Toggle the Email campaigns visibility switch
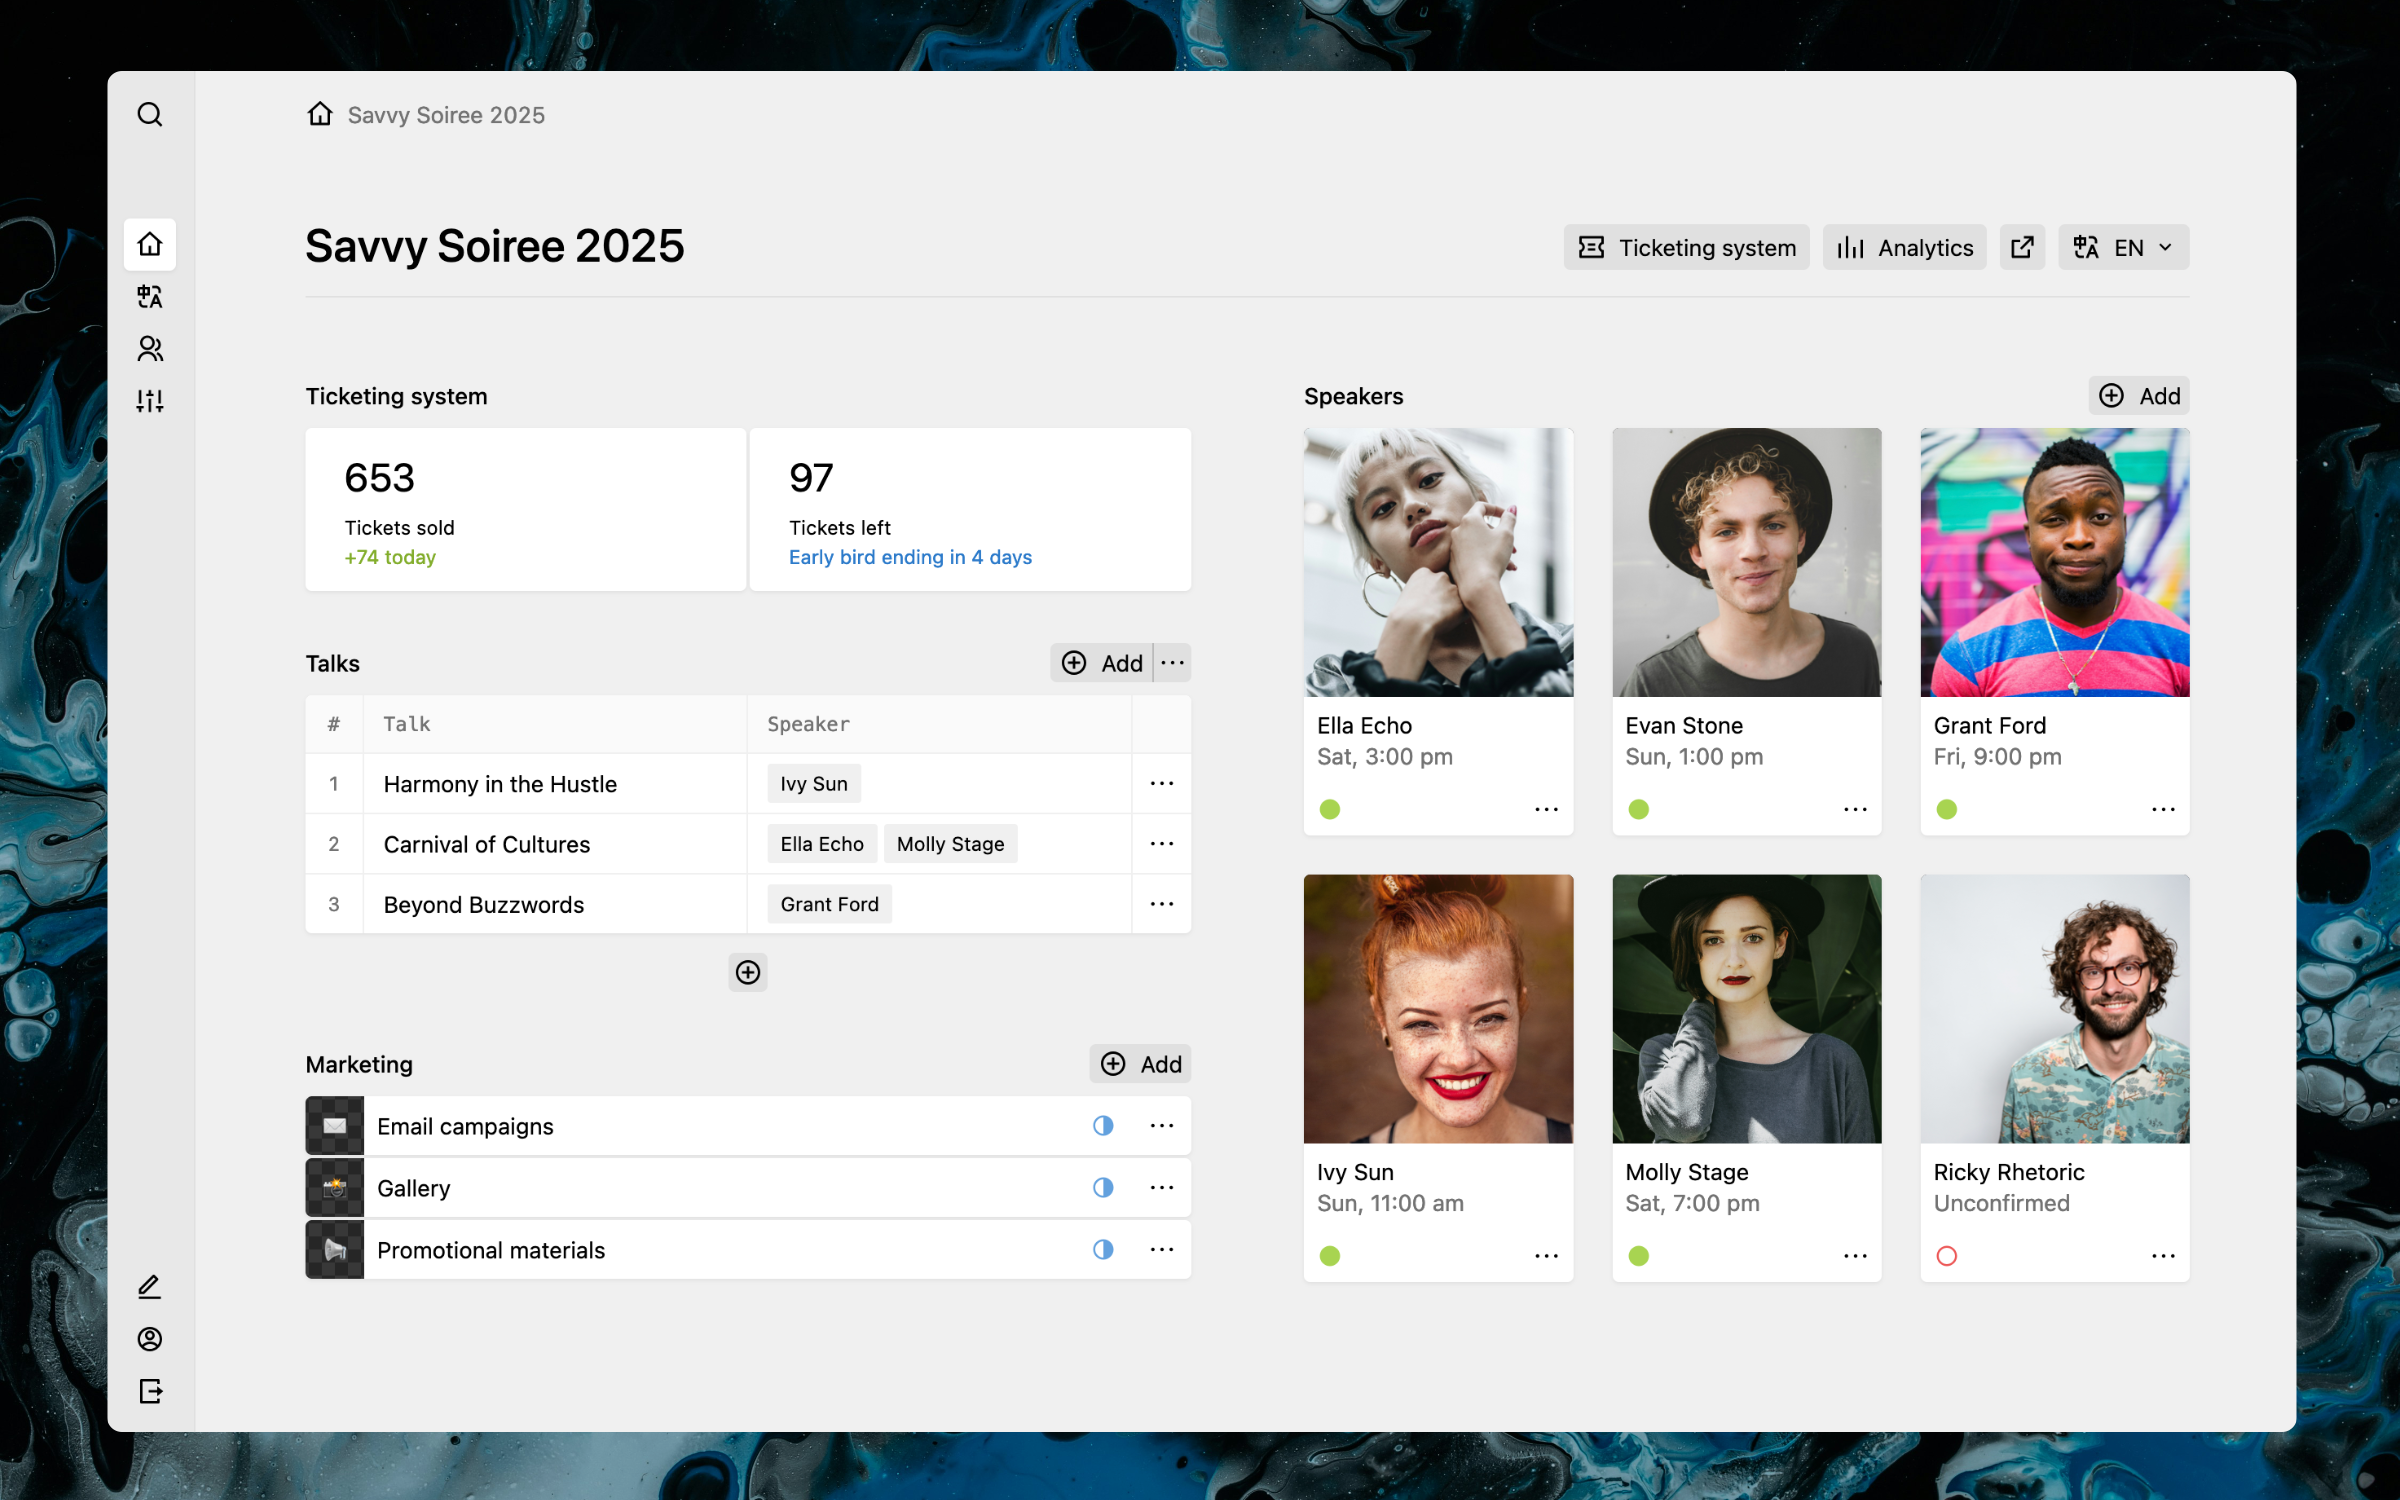 tap(1102, 1125)
